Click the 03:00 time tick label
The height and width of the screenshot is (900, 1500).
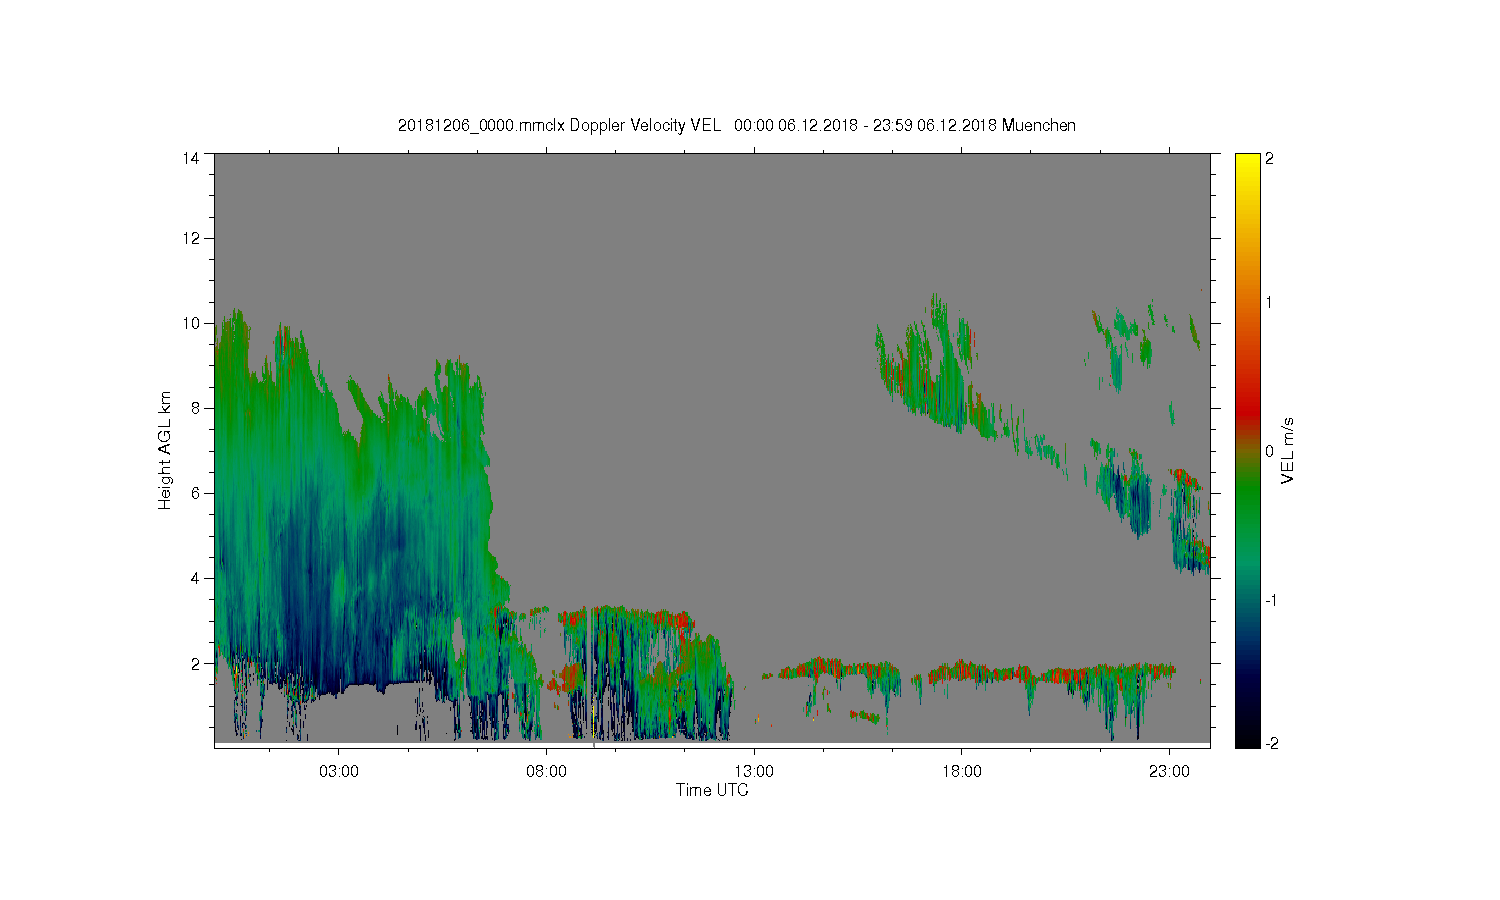(x=339, y=771)
